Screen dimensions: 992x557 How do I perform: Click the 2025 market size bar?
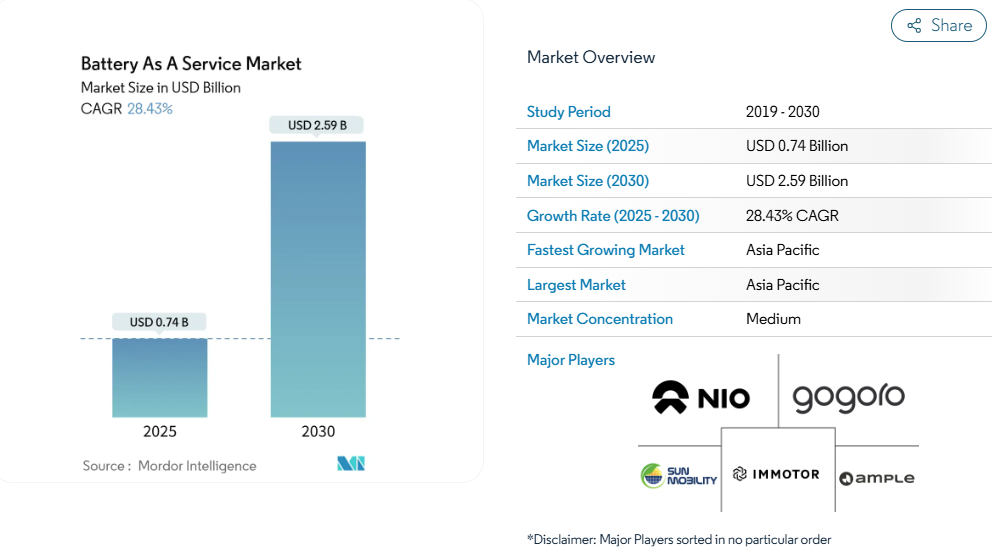point(160,377)
